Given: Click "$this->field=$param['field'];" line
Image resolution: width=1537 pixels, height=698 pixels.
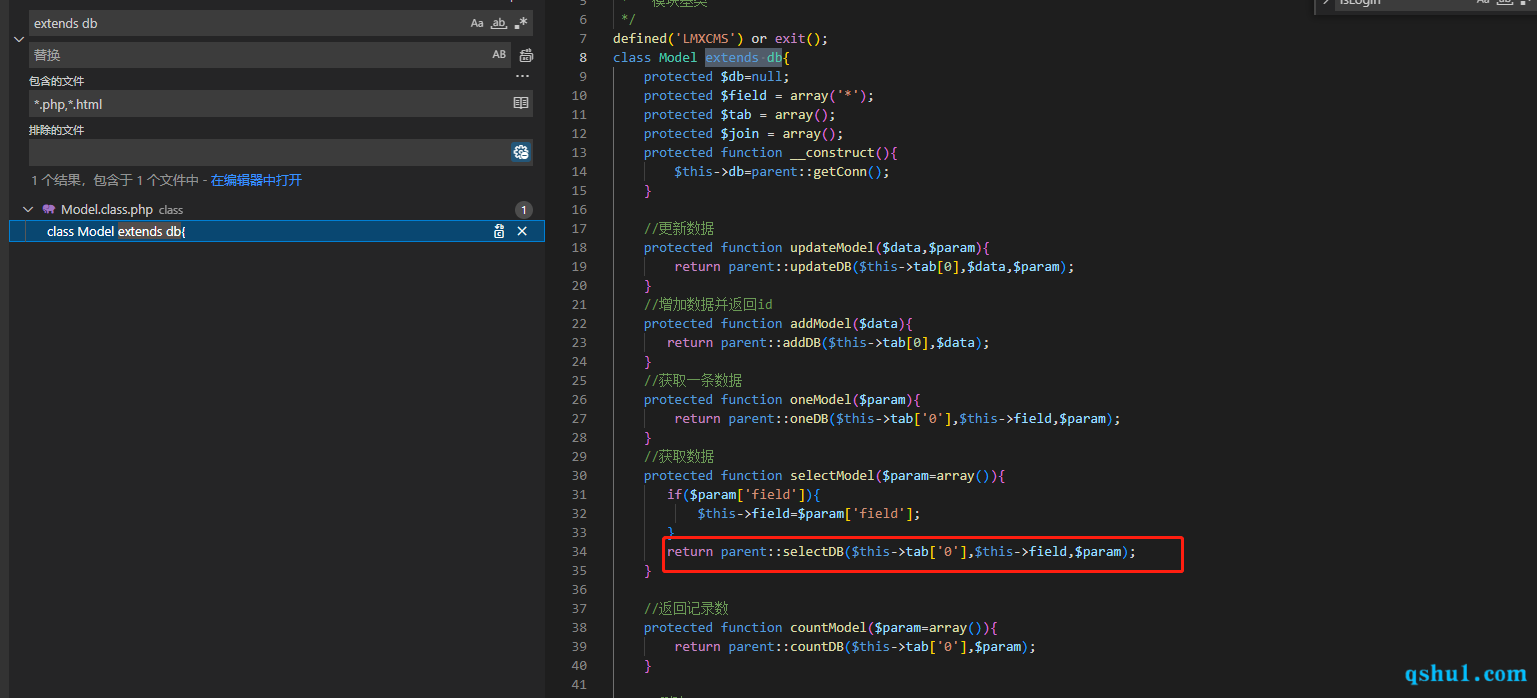Looking at the screenshot, I should click(809, 514).
